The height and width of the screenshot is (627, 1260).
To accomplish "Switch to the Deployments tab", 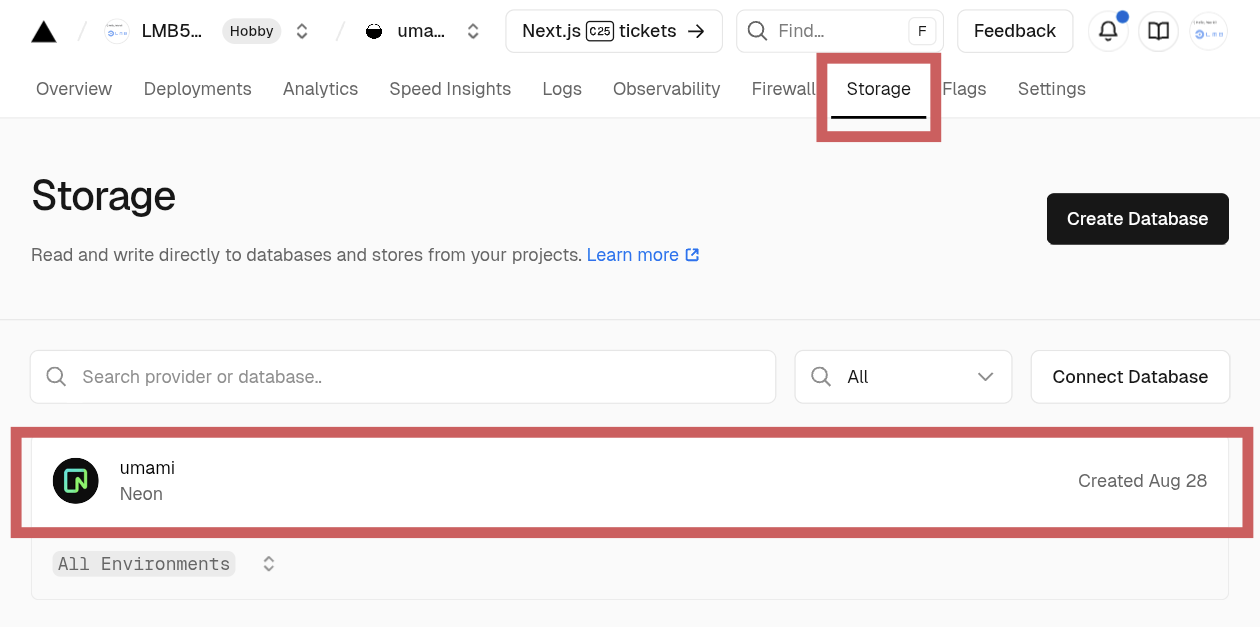I will (197, 89).
